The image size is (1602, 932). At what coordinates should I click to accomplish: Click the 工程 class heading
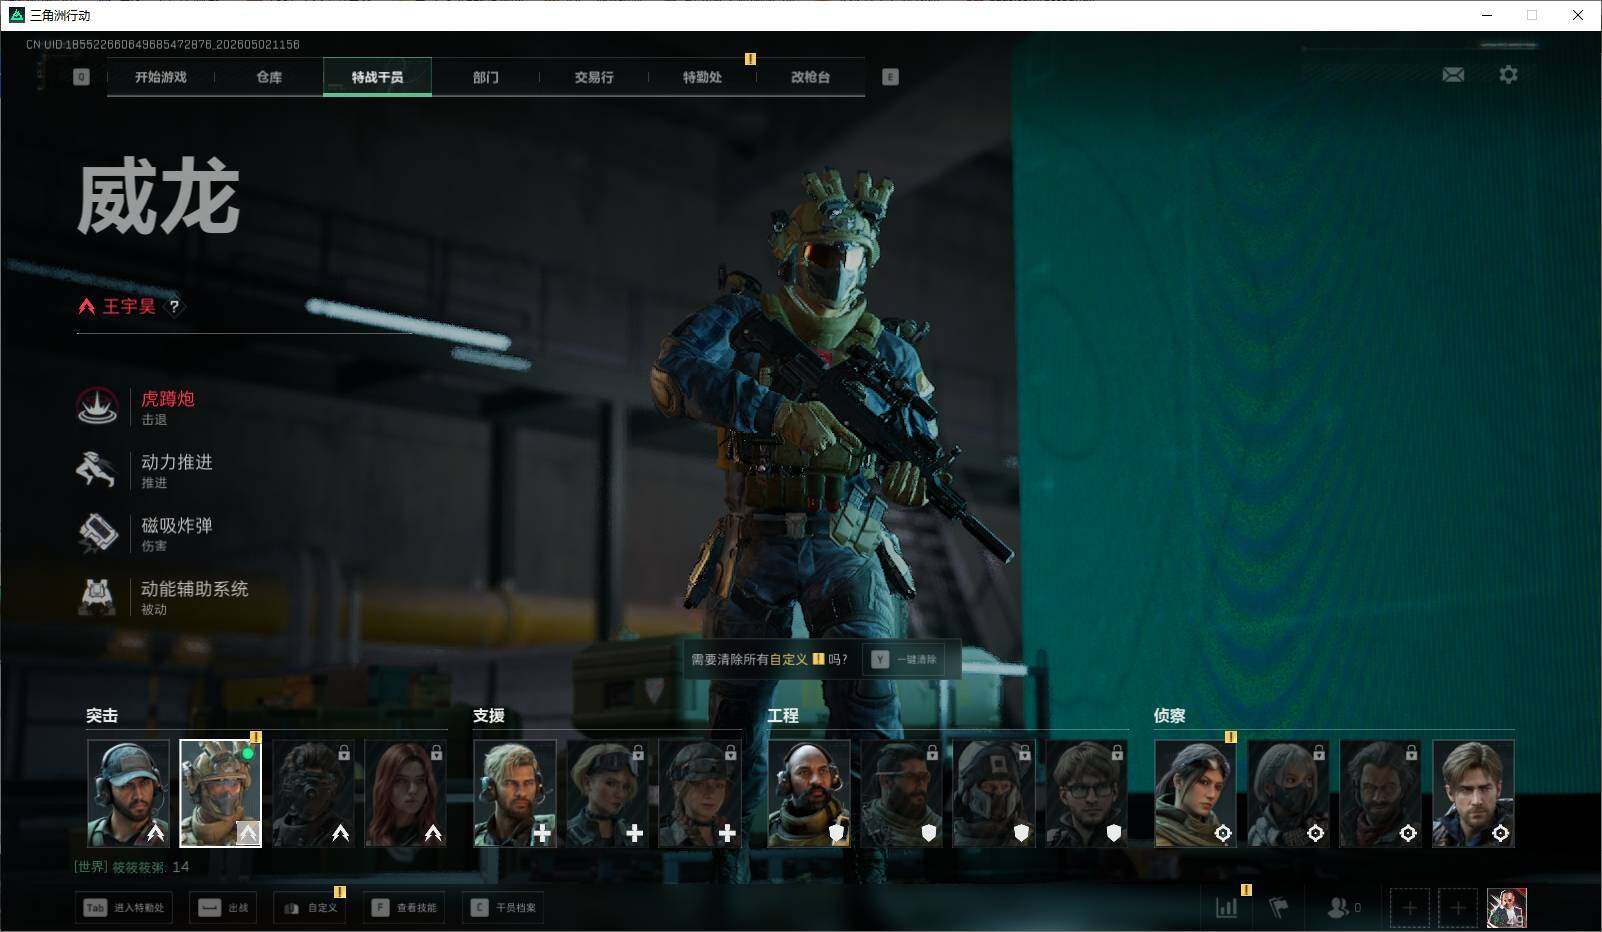(783, 716)
